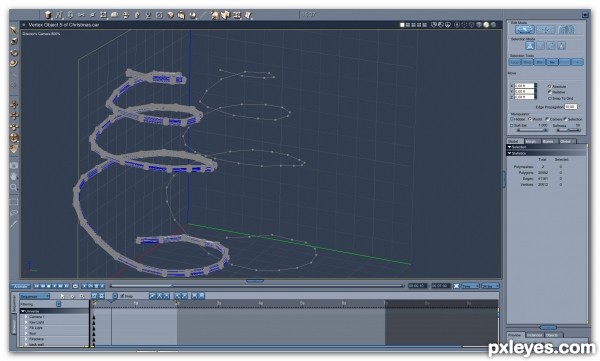Click the universal manipulator sphere icon in left toolbar

tap(14, 137)
